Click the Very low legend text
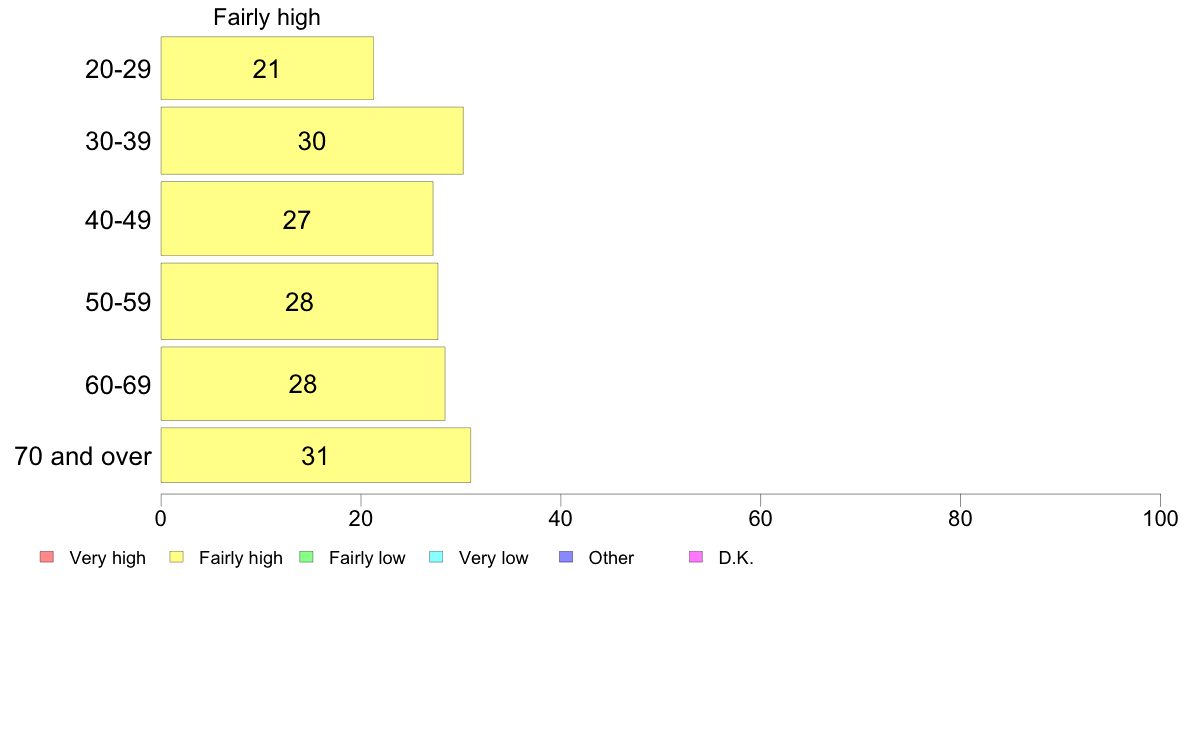This screenshot has width=1188, height=736. click(493, 558)
